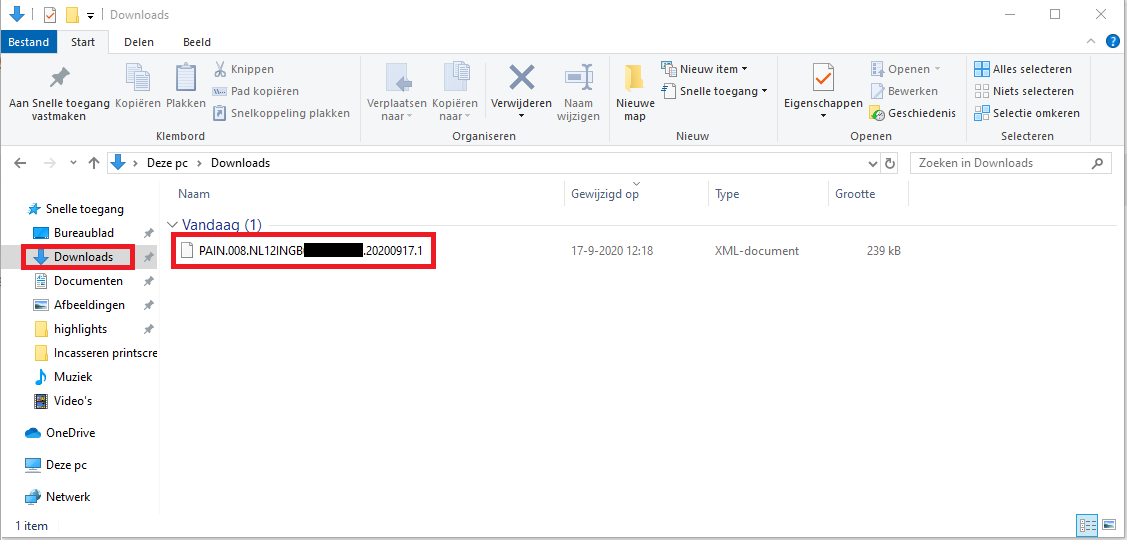1127x540 pixels.
Task: Open the Bestand menu
Action: coord(29,42)
